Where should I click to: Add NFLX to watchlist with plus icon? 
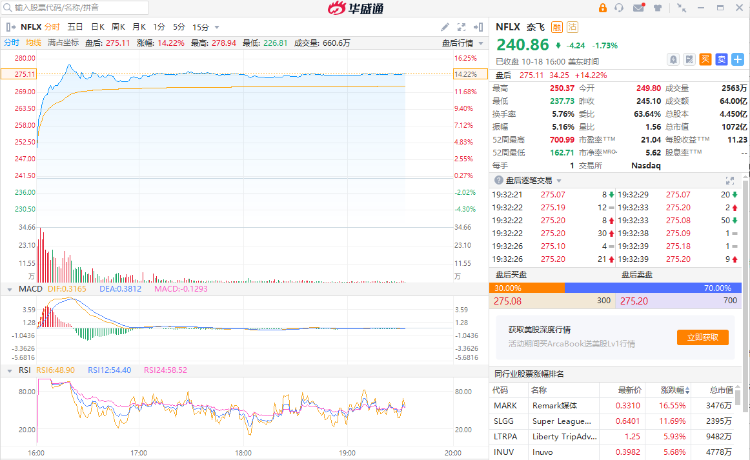(x=738, y=60)
